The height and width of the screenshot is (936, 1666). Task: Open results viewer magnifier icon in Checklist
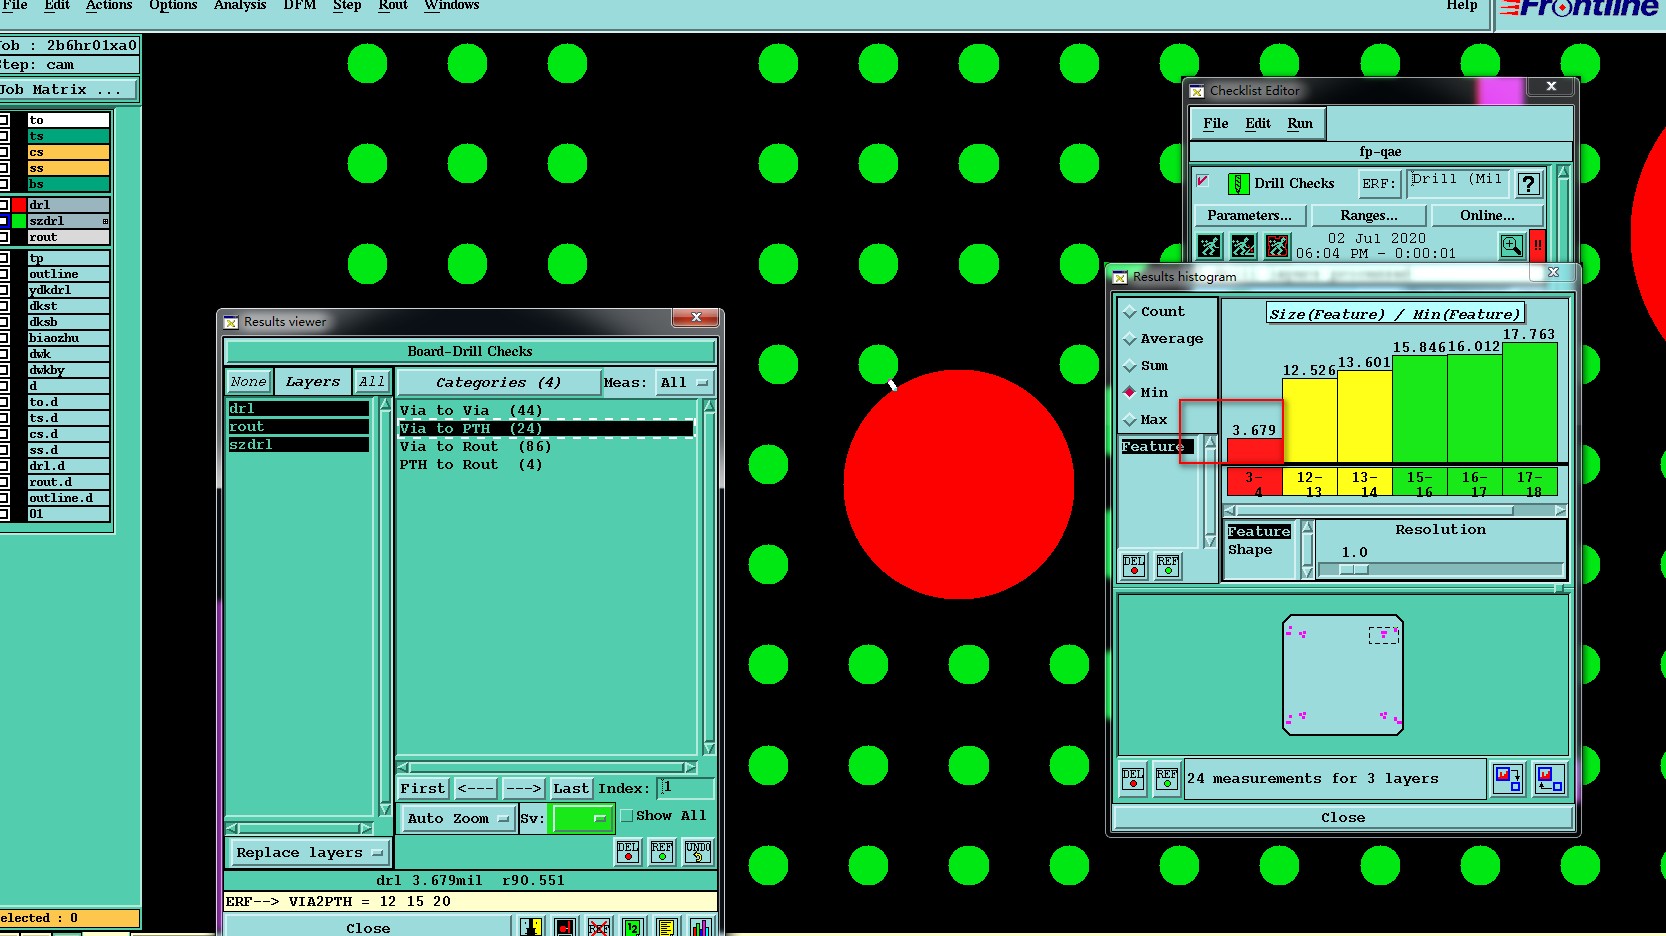[1511, 246]
